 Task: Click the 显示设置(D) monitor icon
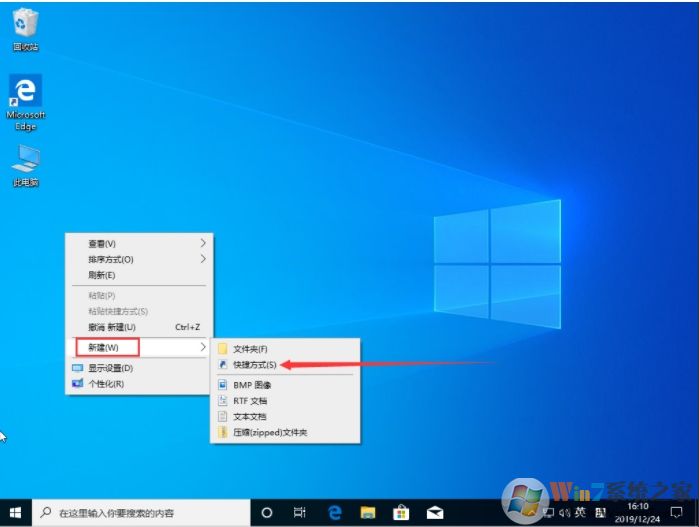(x=78, y=368)
